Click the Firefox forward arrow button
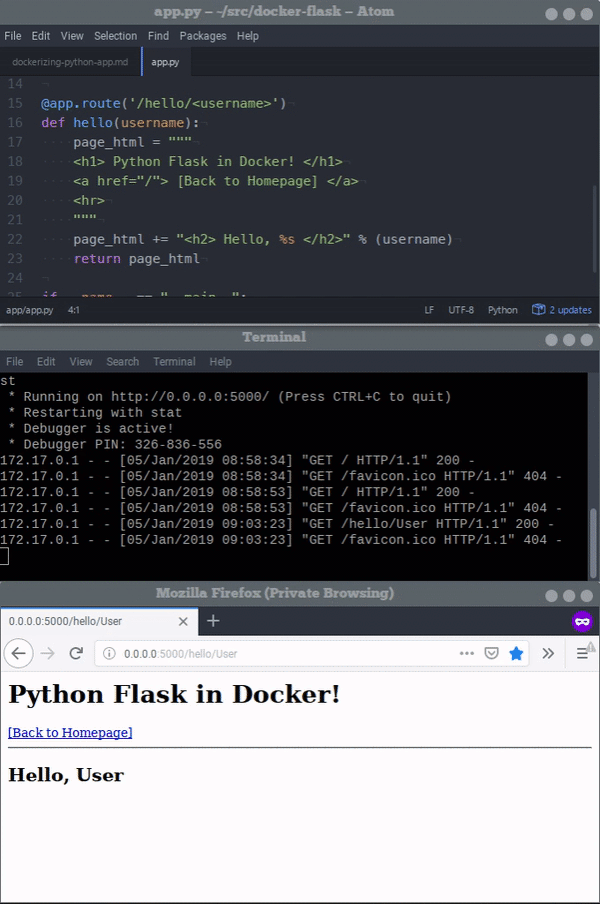The image size is (600, 904). click(x=48, y=653)
